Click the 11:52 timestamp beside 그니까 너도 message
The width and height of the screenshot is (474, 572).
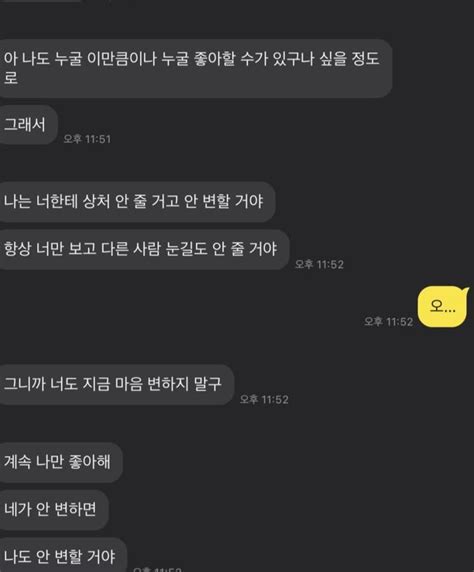[x=264, y=399]
